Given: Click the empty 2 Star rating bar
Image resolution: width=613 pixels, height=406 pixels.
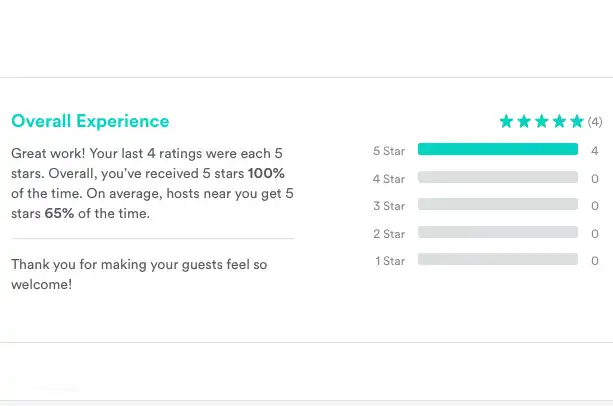Looking at the screenshot, I should pos(497,233).
